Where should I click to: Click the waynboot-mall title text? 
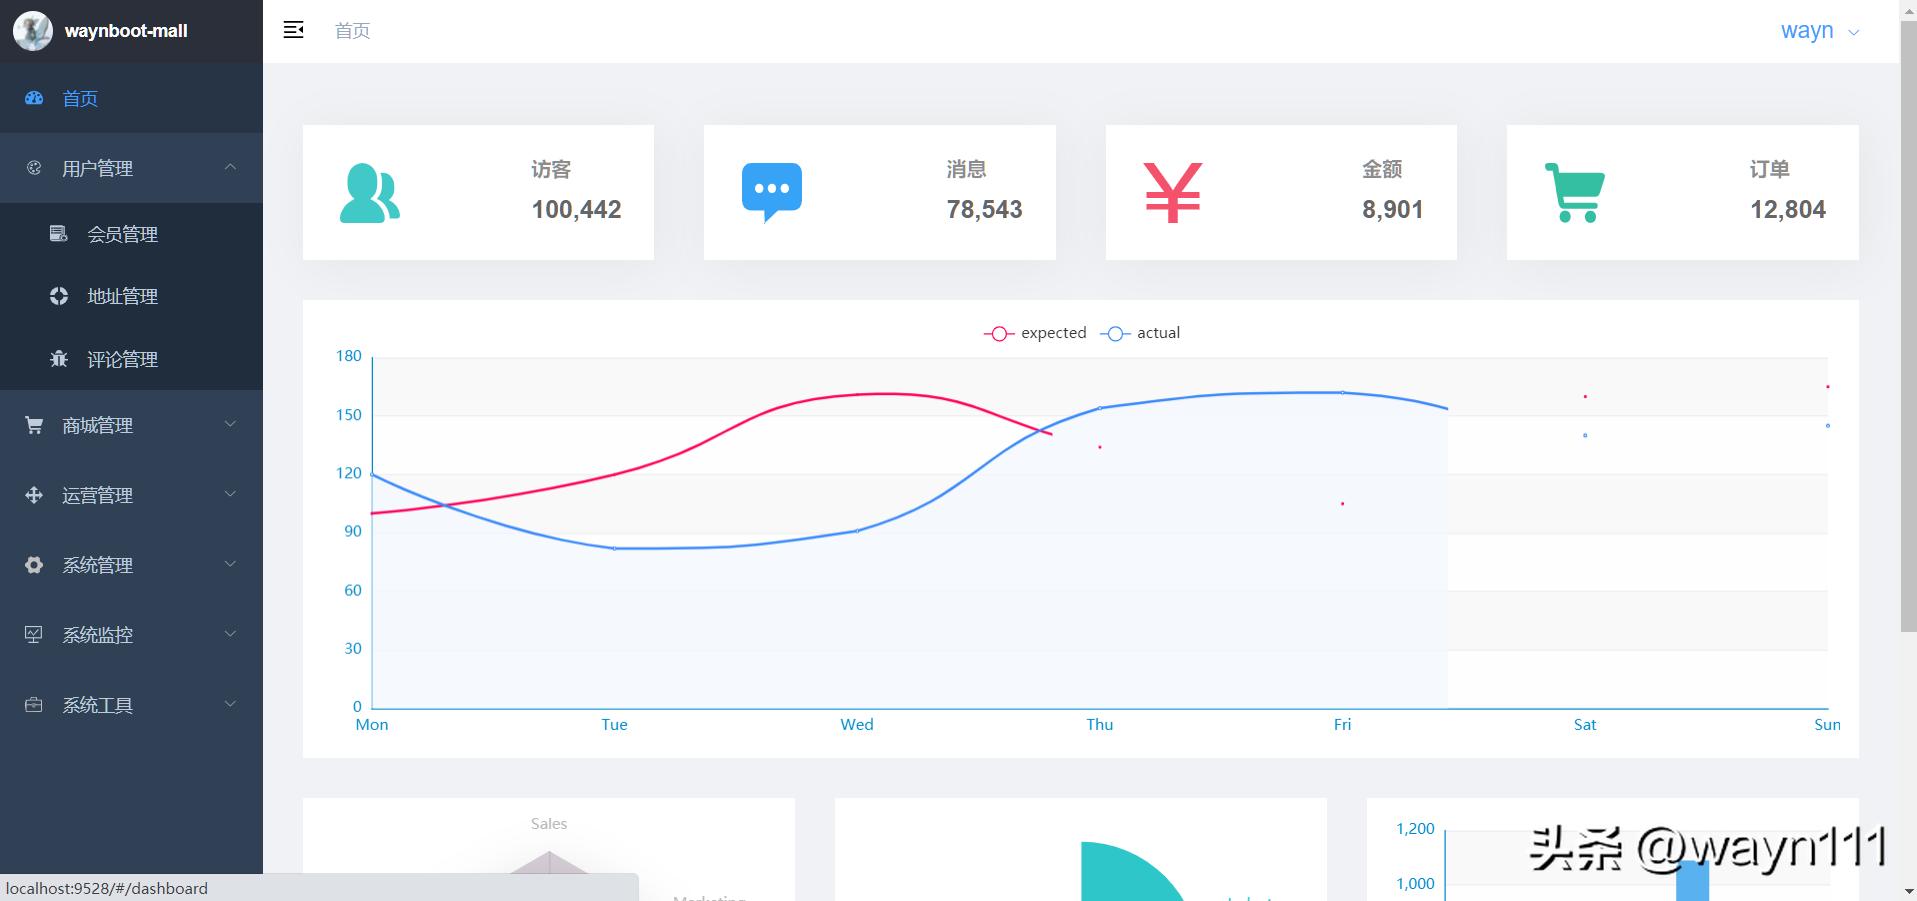point(126,31)
